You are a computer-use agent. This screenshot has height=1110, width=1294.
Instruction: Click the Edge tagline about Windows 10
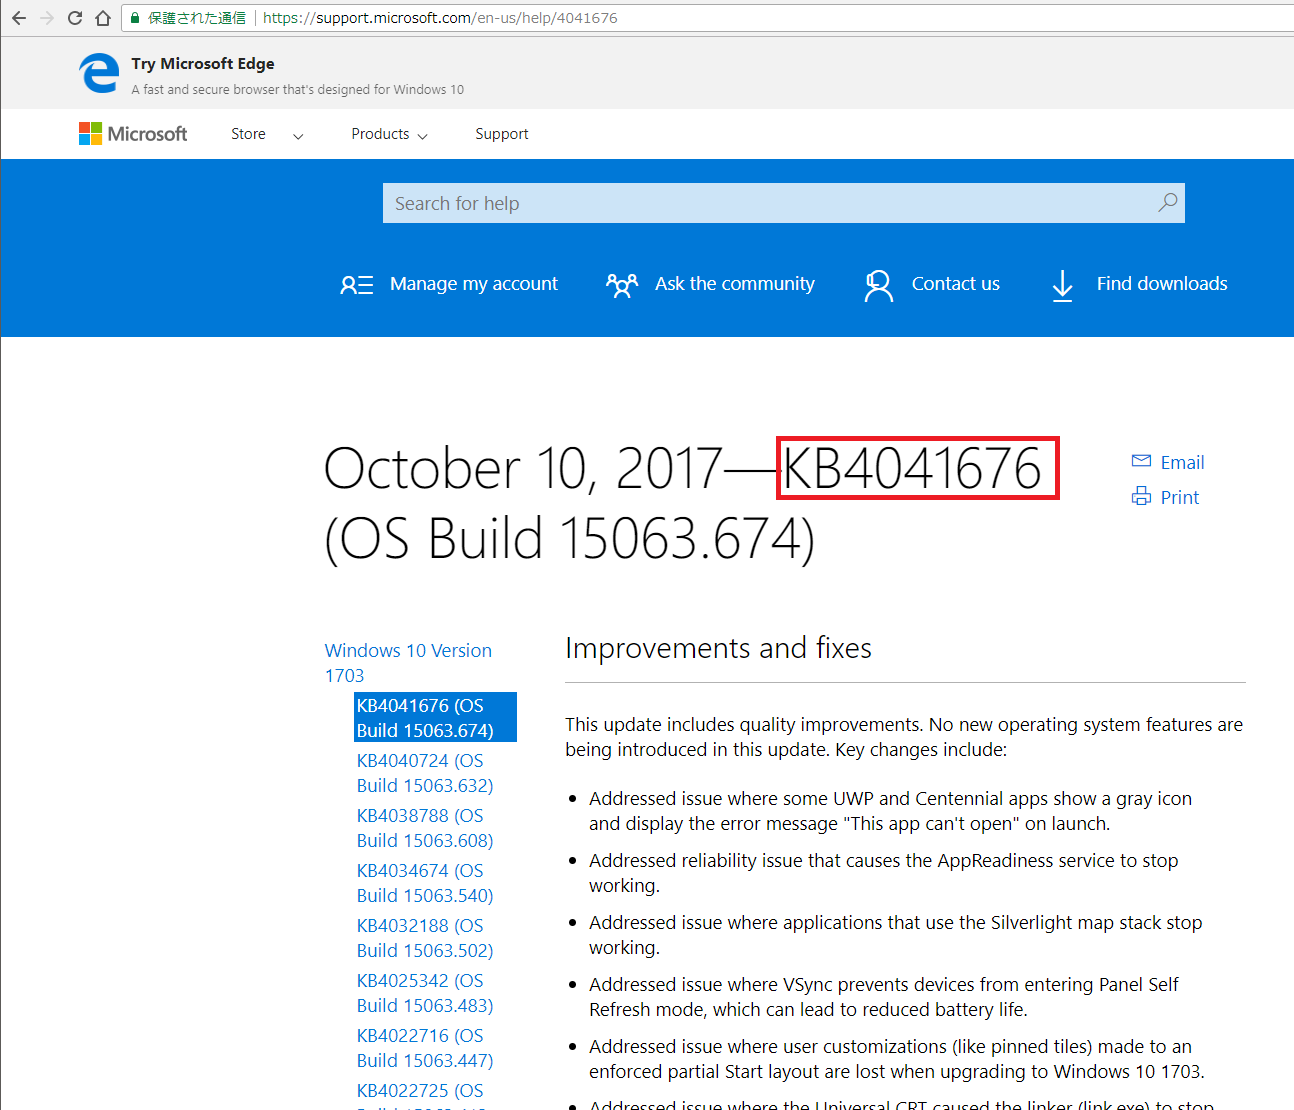pyautogui.click(x=297, y=89)
